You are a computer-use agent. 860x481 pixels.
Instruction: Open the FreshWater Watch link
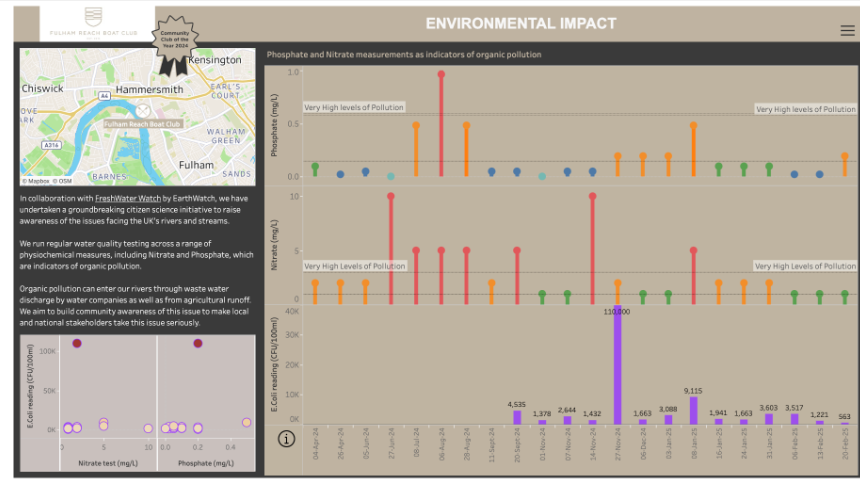coord(128,199)
